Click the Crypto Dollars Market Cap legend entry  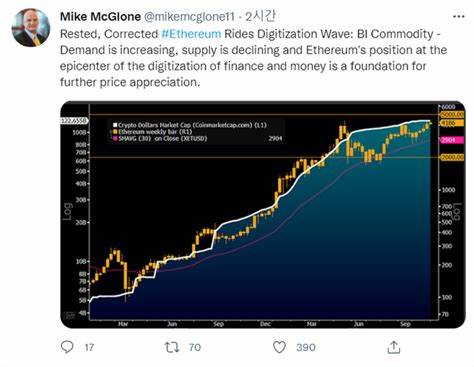[x=190, y=125]
